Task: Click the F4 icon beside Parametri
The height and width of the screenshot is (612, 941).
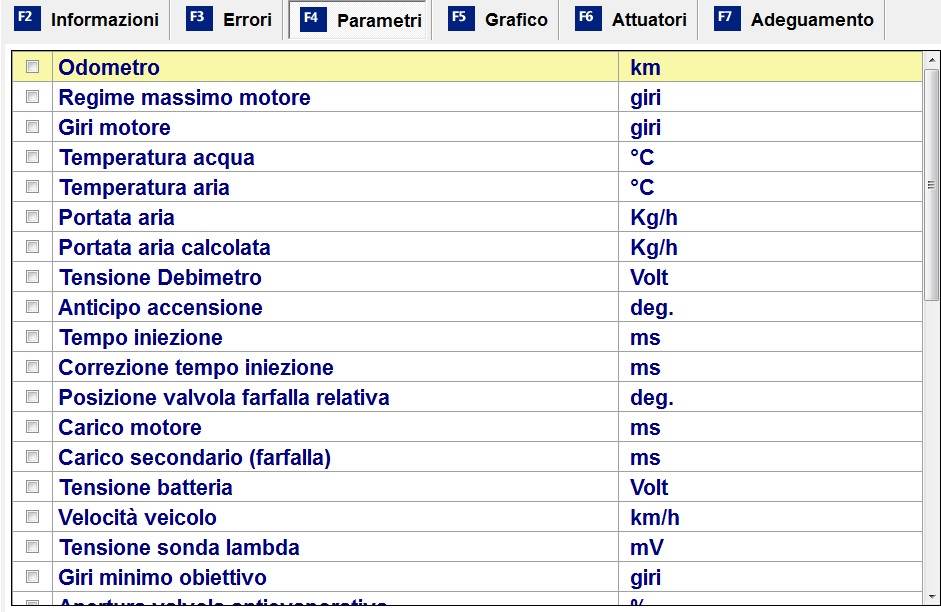Action: 313,19
